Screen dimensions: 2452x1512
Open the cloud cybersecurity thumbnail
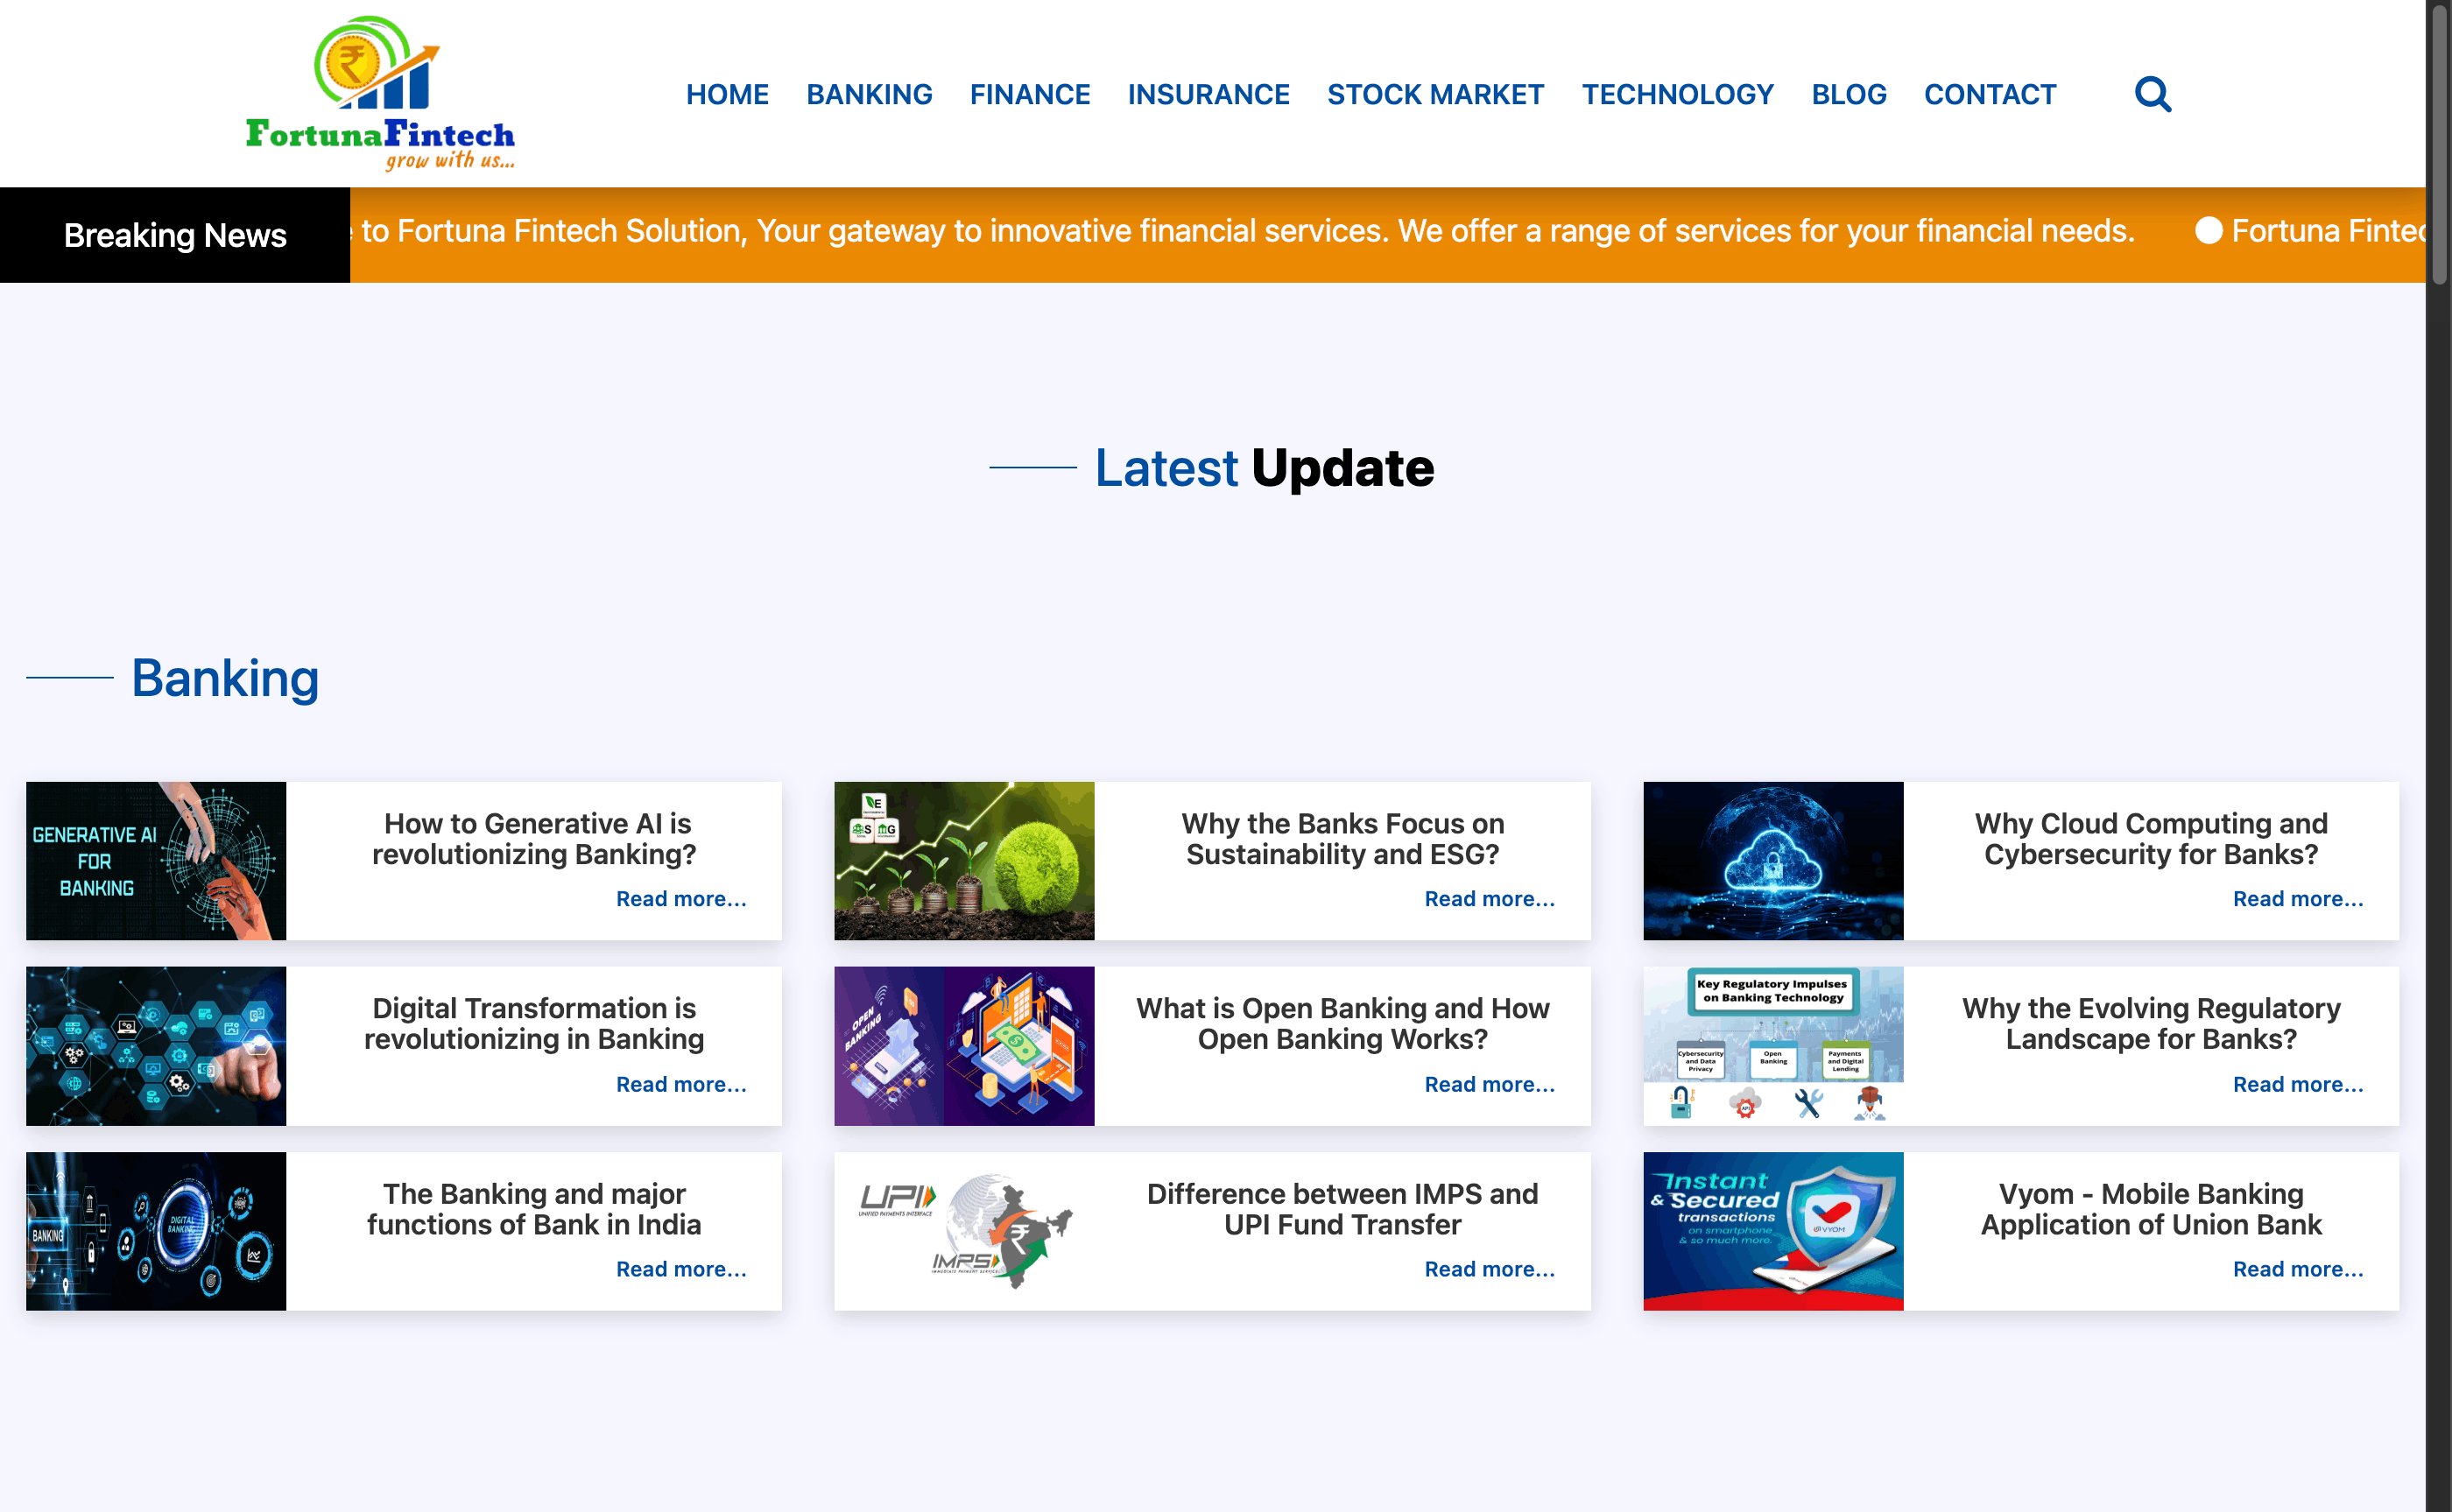coord(1773,860)
